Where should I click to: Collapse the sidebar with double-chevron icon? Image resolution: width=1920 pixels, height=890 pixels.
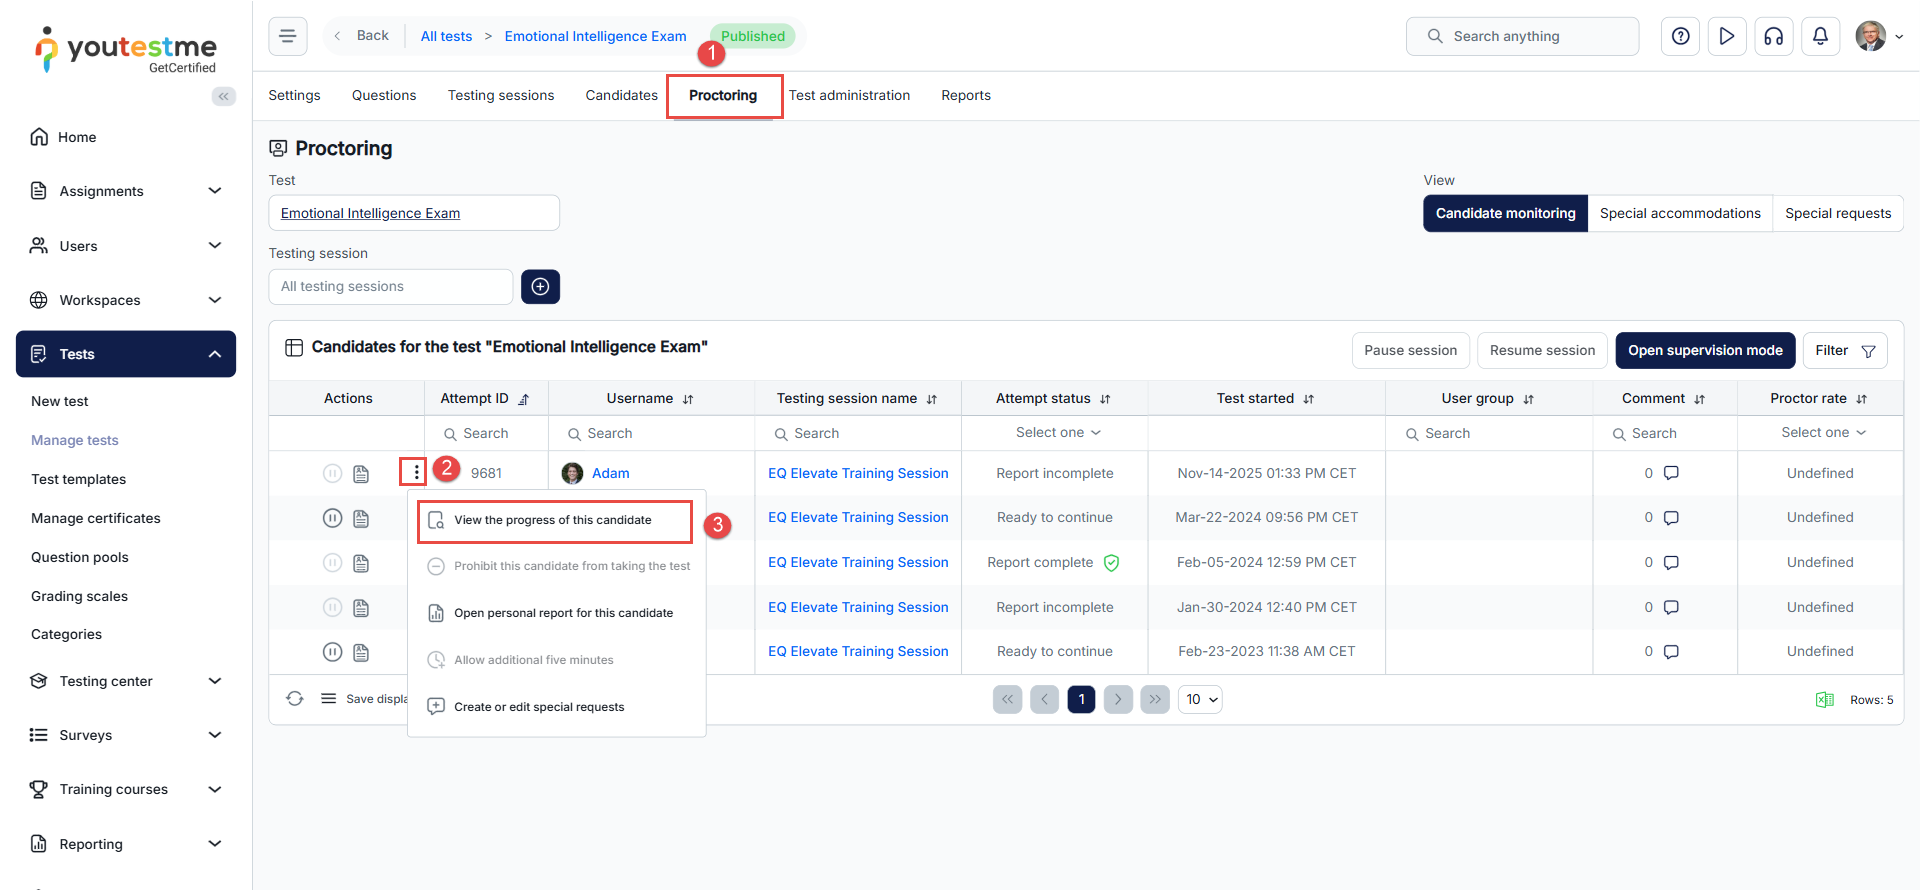(x=223, y=96)
